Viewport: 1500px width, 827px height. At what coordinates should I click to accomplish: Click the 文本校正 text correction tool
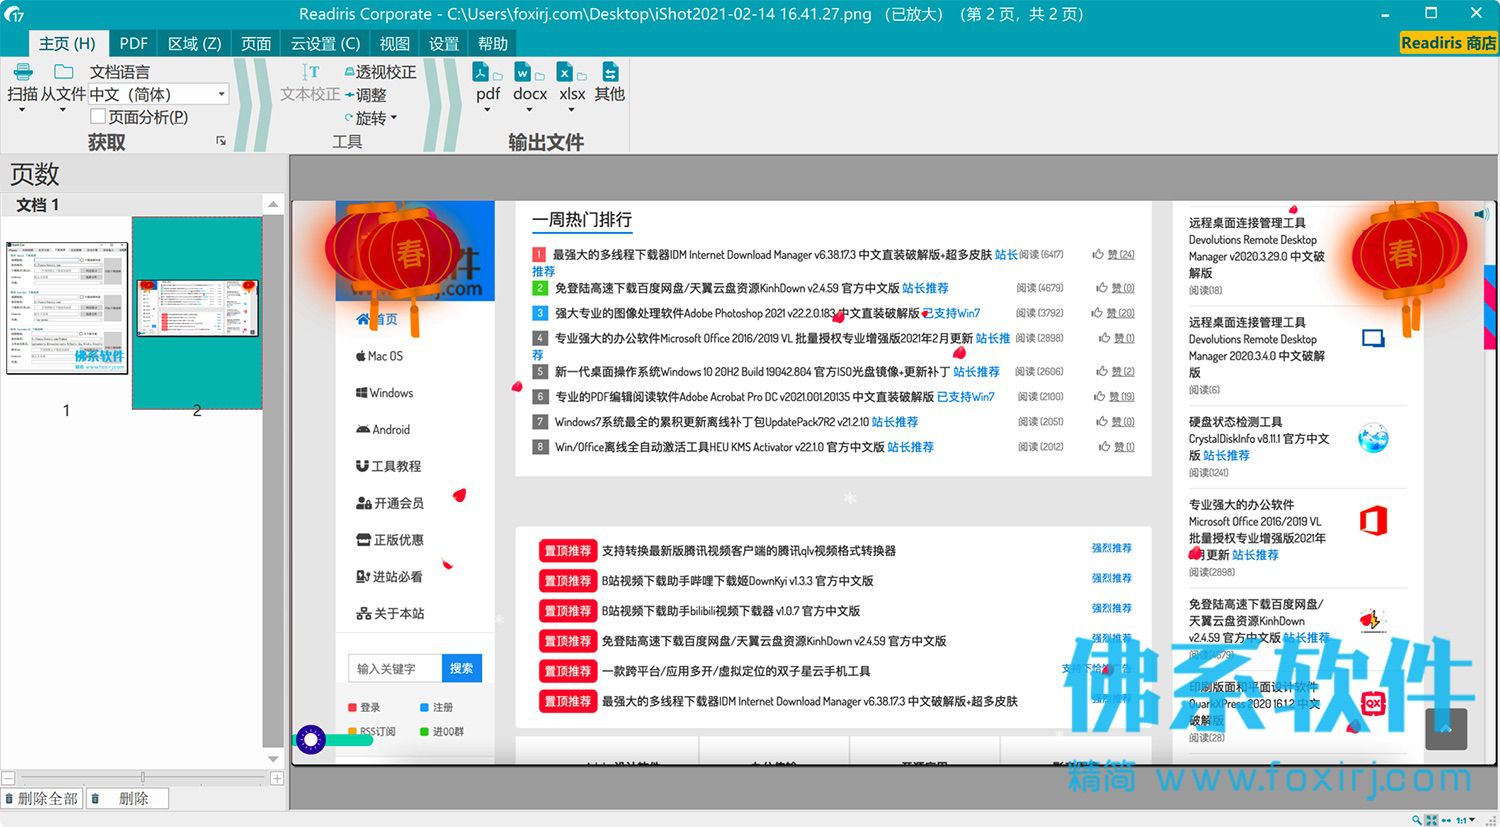coord(310,85)
